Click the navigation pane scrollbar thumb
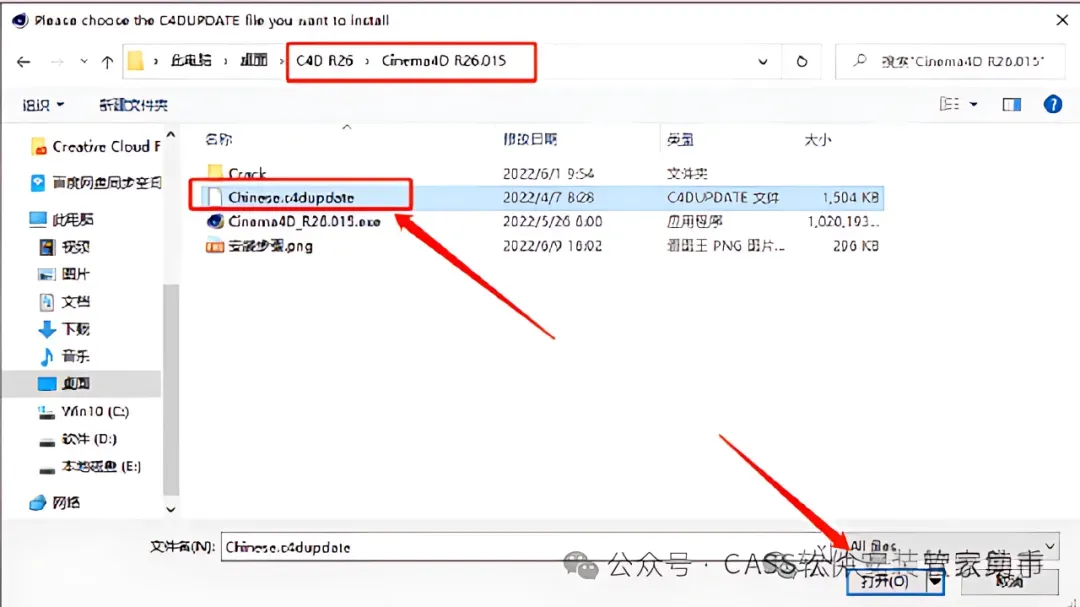The height and width of the screenshot is (607, 1080). pyautogui.click(x=171, y=389)
